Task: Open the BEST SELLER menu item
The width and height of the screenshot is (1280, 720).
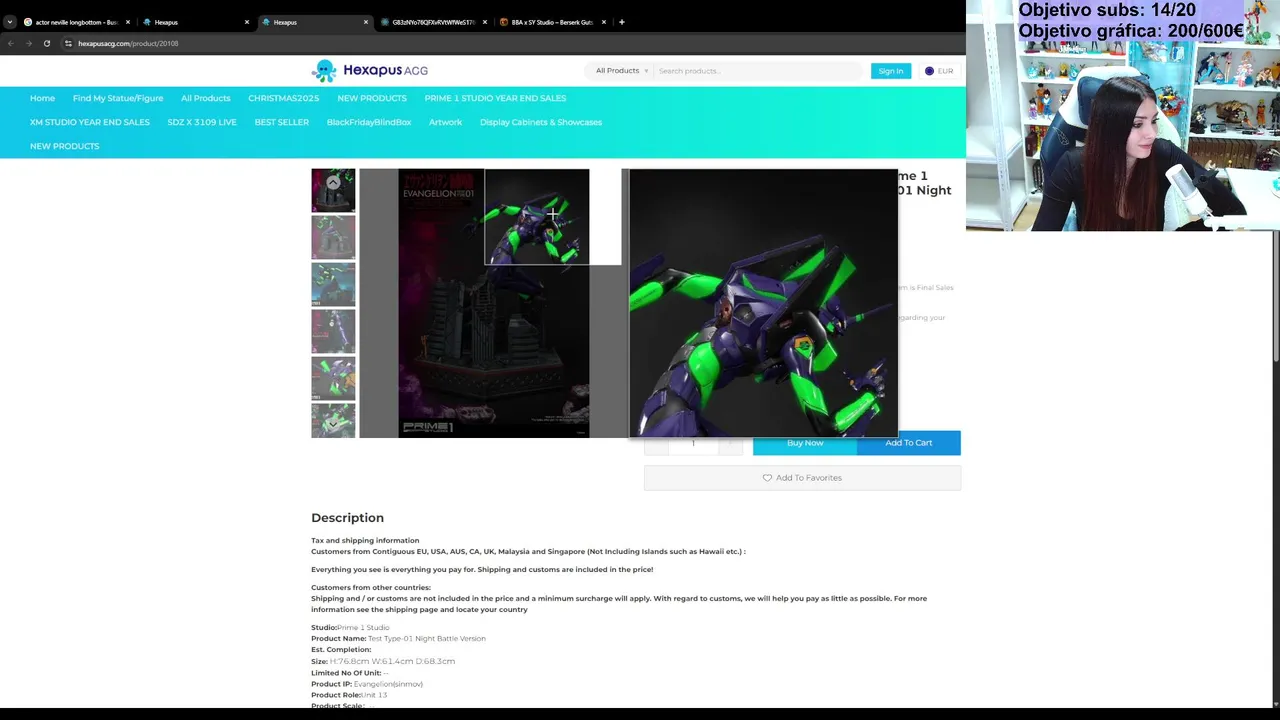Action: [x=281, y=122]
